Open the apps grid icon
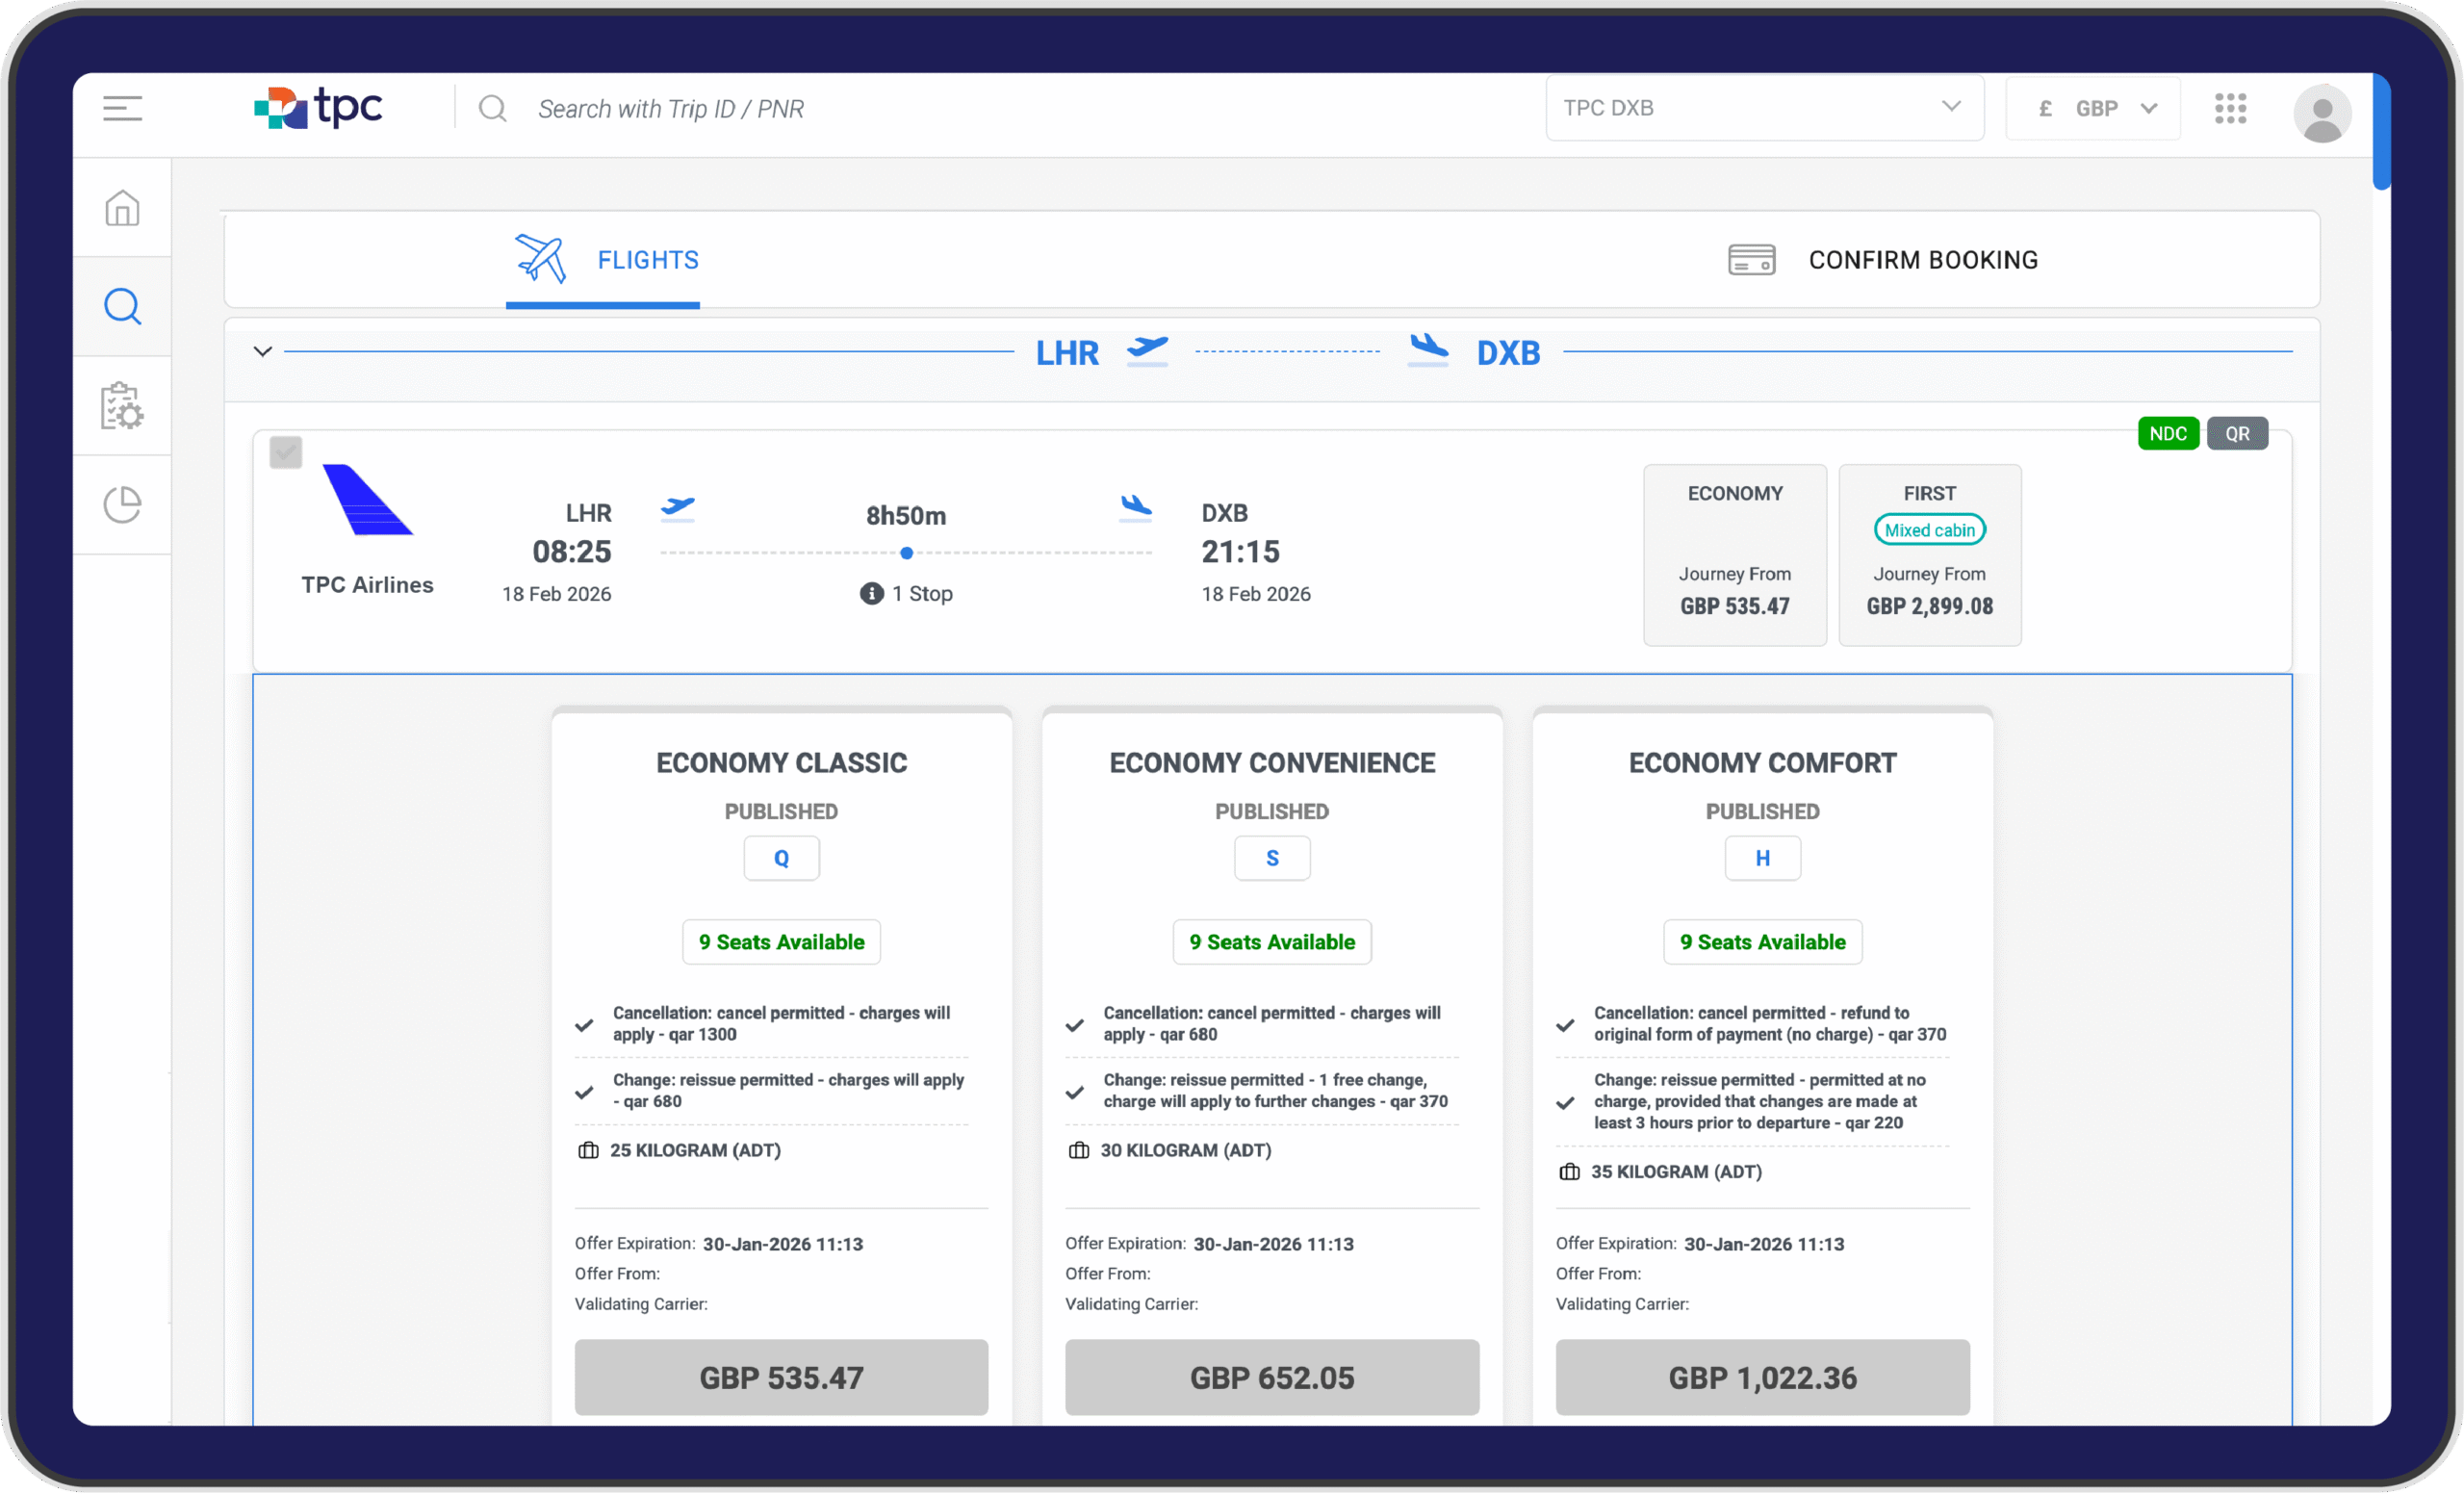This screenshot has width=2464, height=1494. pyautogui.click(x=2230, y=108)
